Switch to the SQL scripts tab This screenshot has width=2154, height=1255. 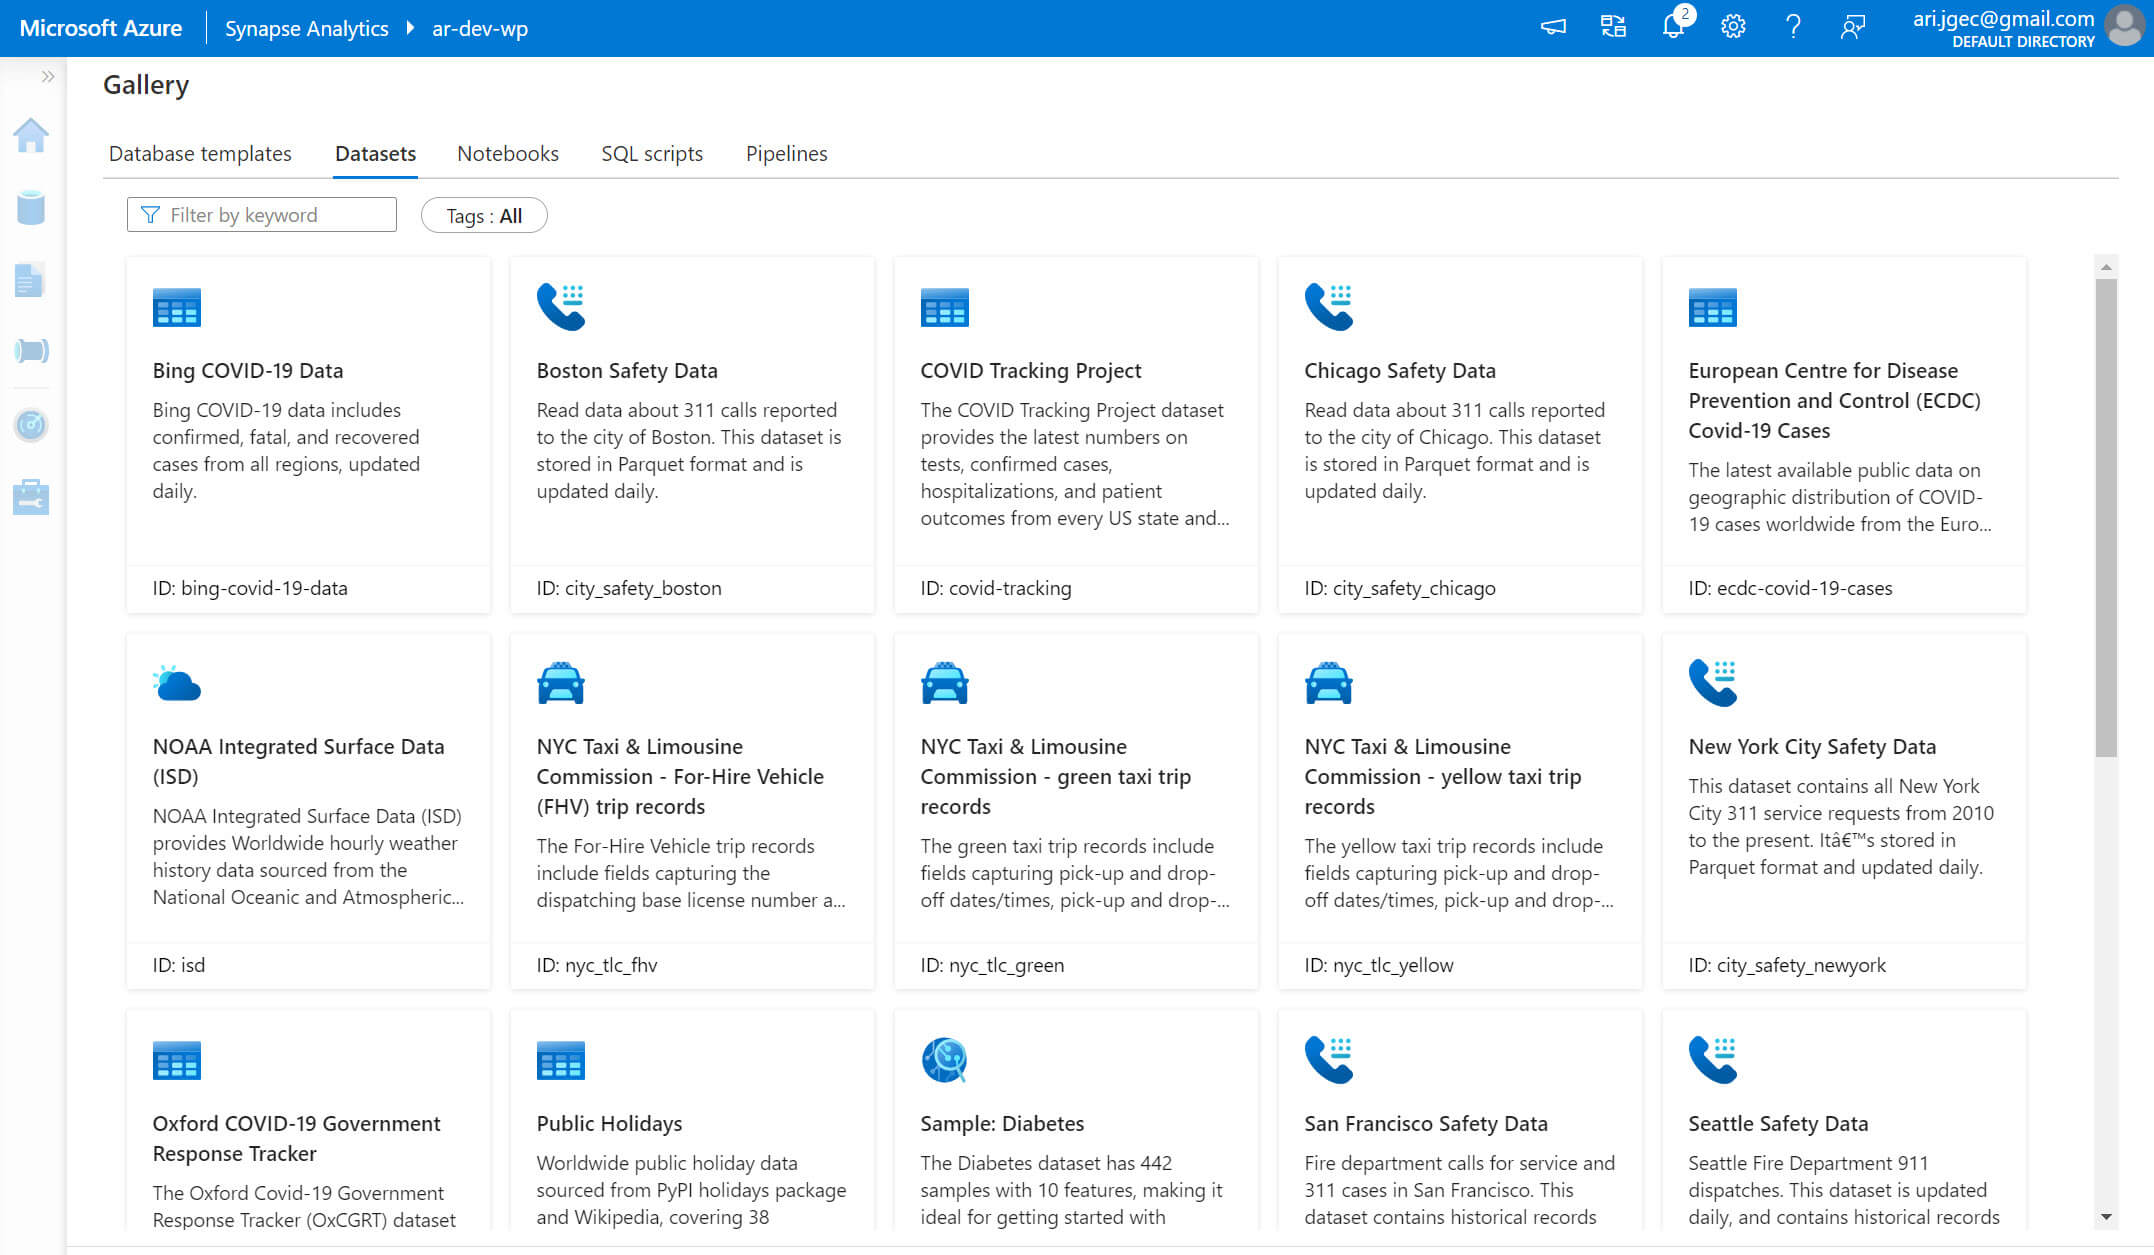point(652,154)
